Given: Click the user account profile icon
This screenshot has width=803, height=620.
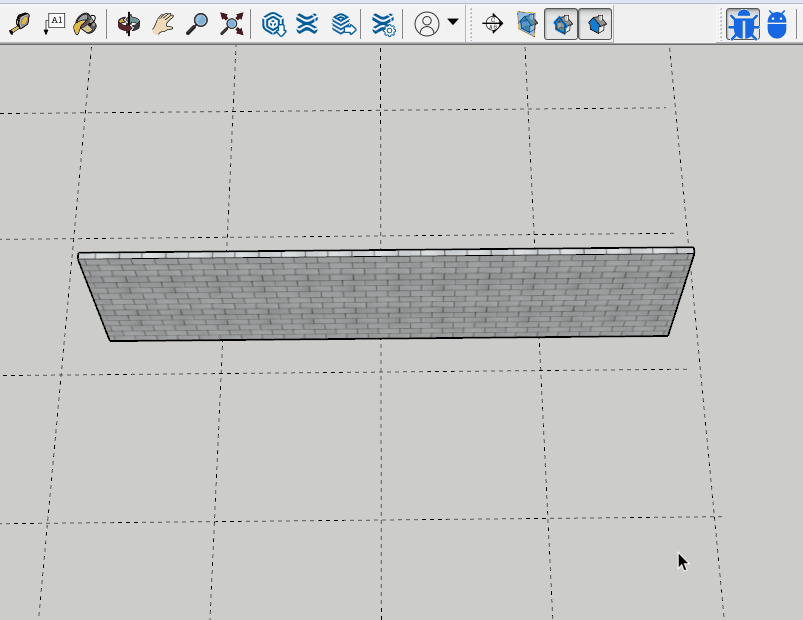Looking at the screenshot, I should (427, 24).
